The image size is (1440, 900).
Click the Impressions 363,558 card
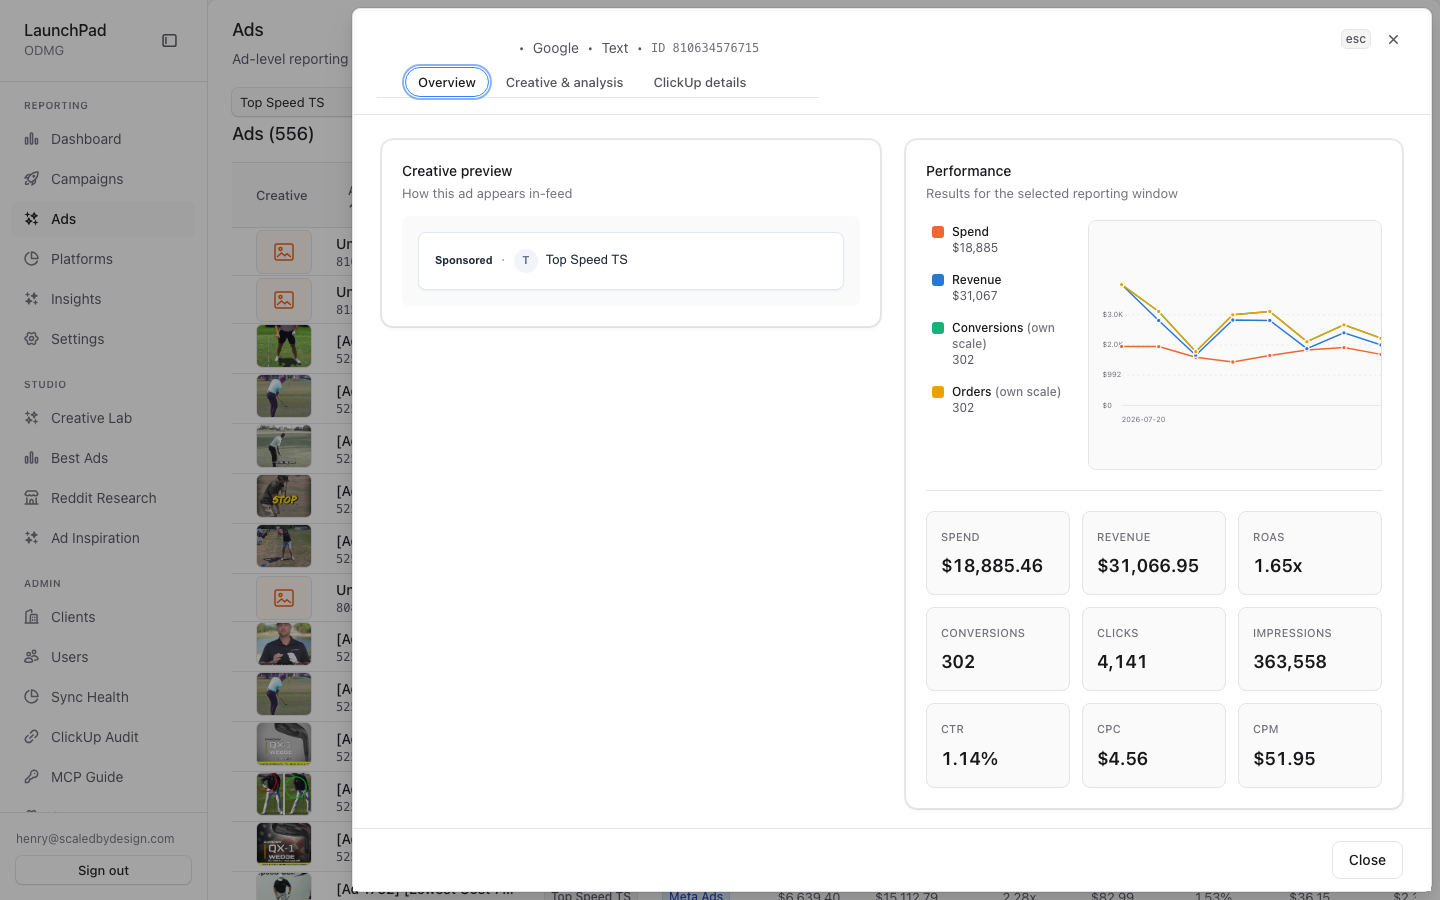click(1310, 649)
